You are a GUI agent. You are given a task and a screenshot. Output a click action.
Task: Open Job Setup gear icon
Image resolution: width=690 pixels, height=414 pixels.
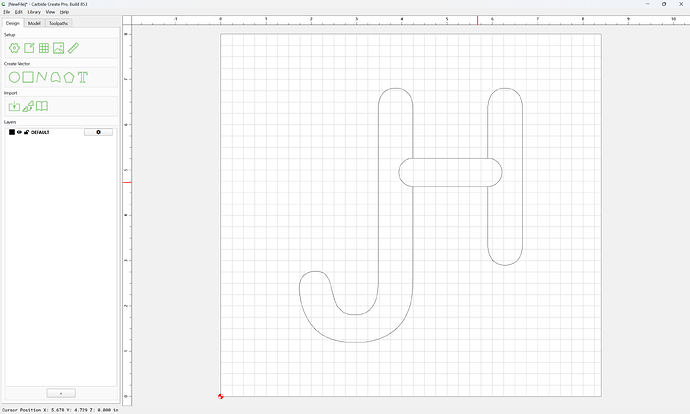[x=14, y=48]
